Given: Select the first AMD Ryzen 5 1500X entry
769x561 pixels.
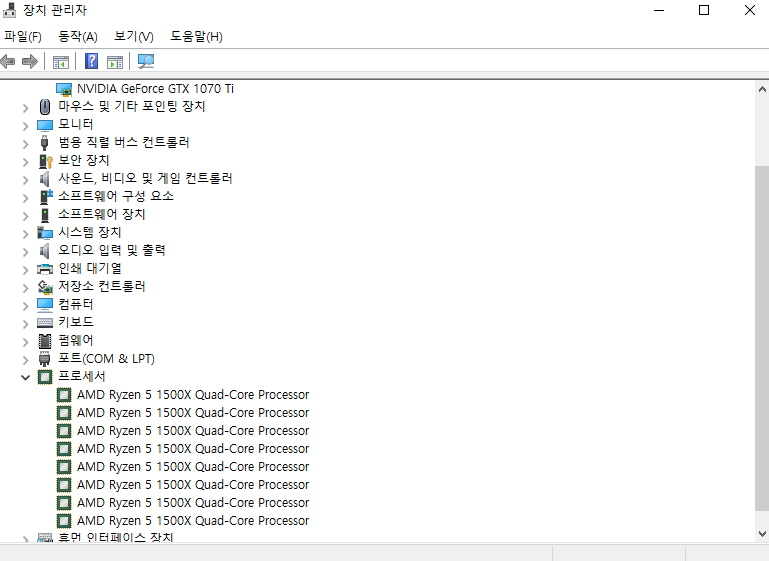Looking at the screenshot, I should (x=192, y=395).
